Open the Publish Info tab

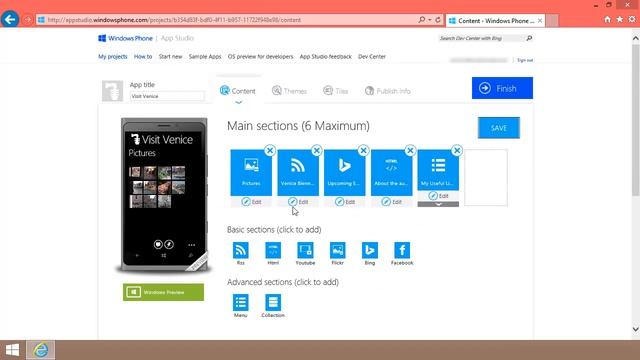click(387, 91)
